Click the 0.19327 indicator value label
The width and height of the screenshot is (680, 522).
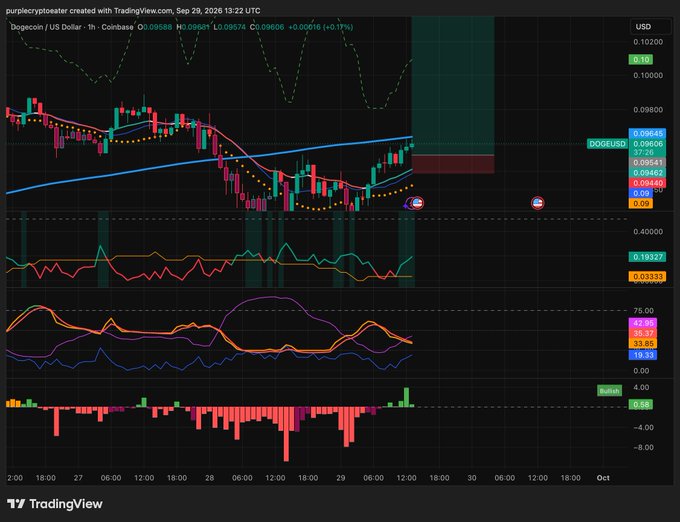click(647, 257)
